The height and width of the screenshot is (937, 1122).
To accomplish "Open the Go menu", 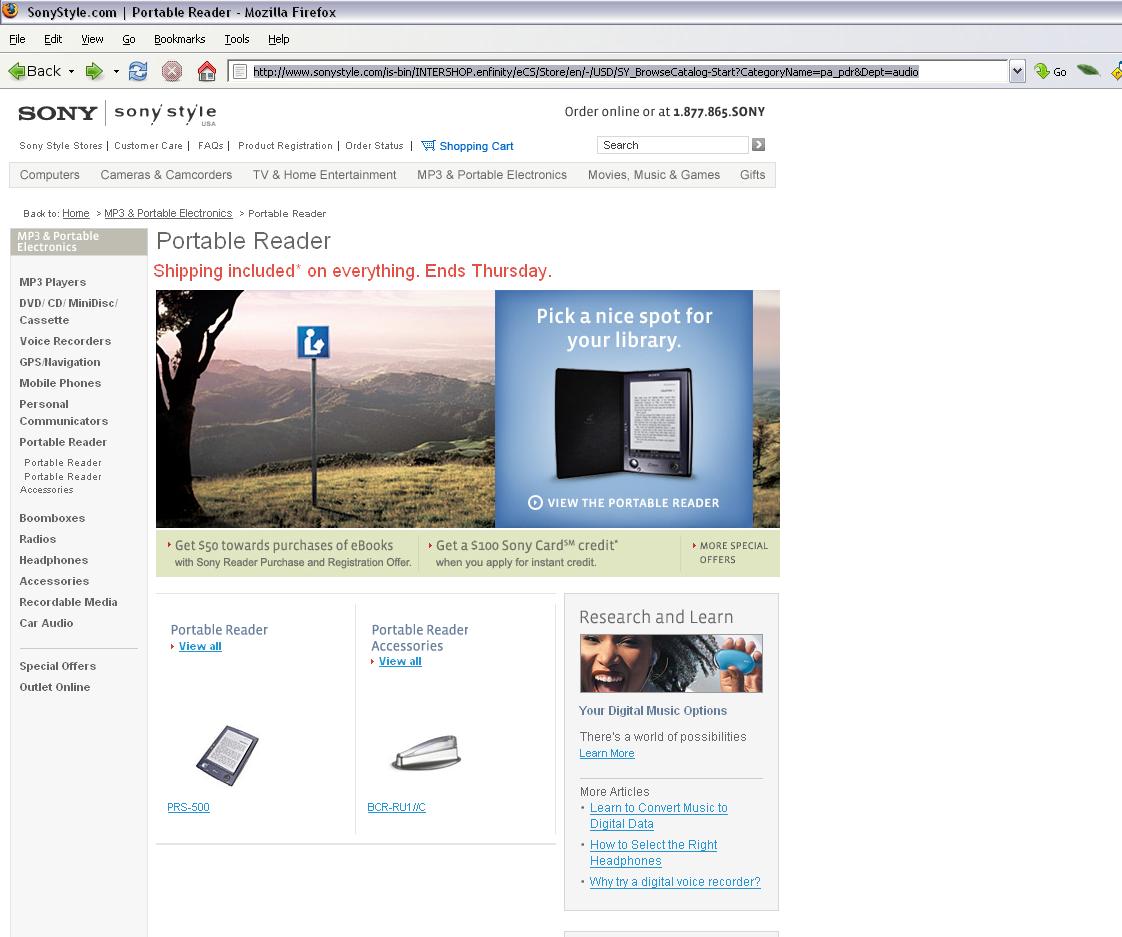I will point(129,39).
